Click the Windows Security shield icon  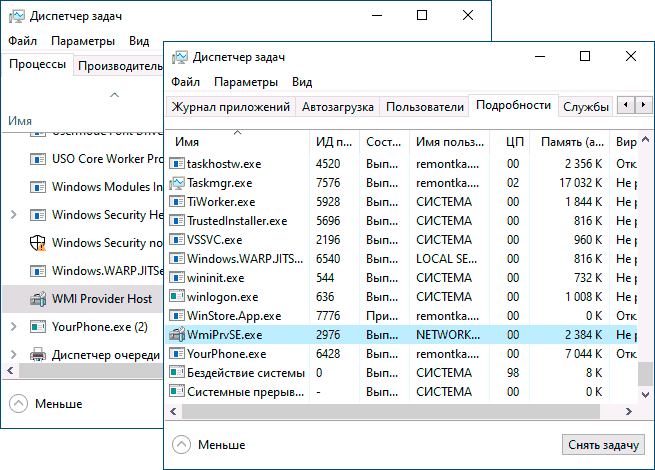[38, 243]
